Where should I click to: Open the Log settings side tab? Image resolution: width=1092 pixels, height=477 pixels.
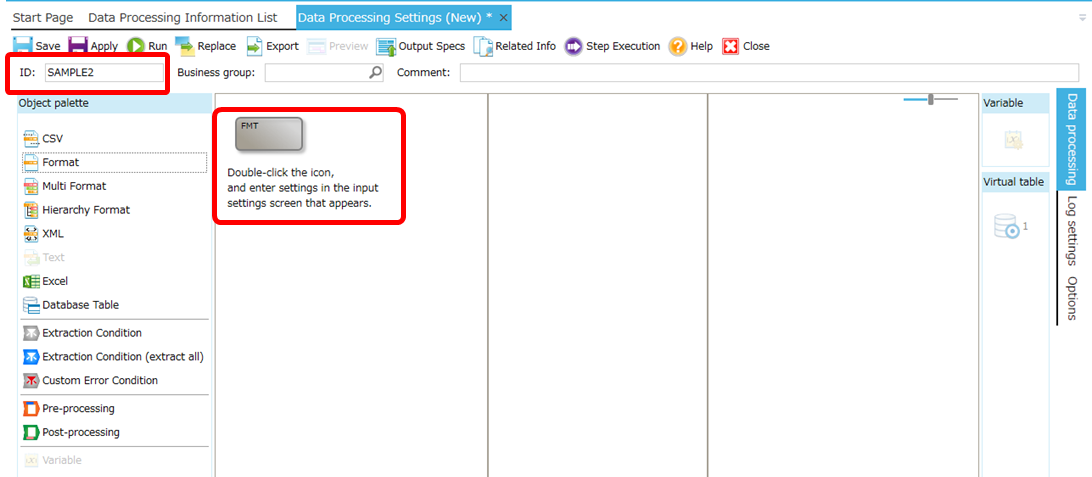click(x=1072, y=230)
